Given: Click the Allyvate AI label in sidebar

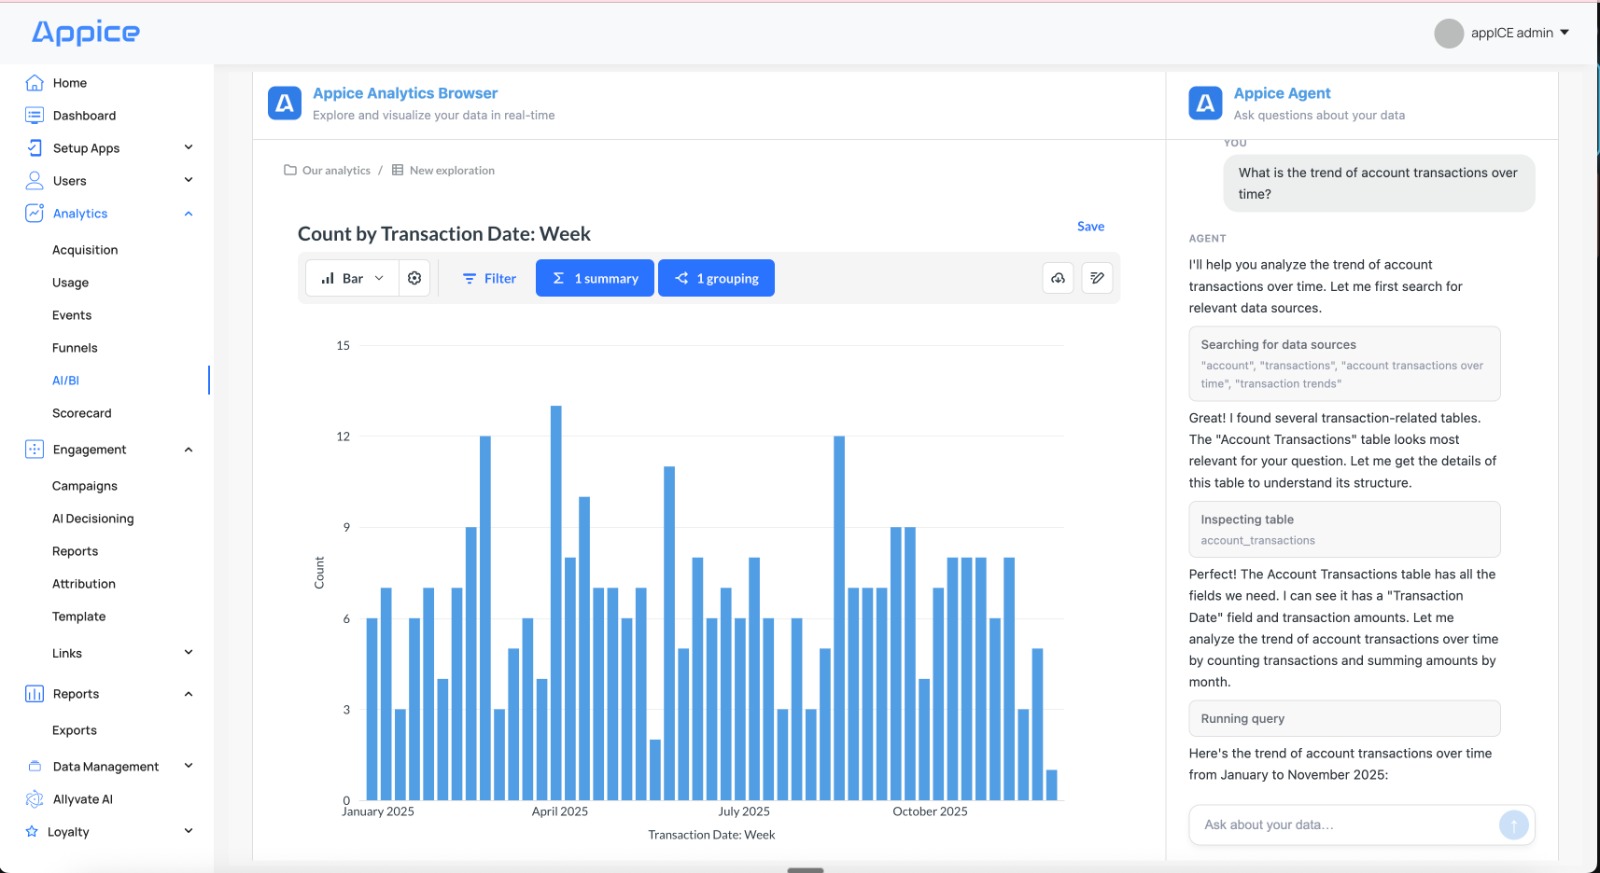Looking at the screenshot, I should click(83, 799).
